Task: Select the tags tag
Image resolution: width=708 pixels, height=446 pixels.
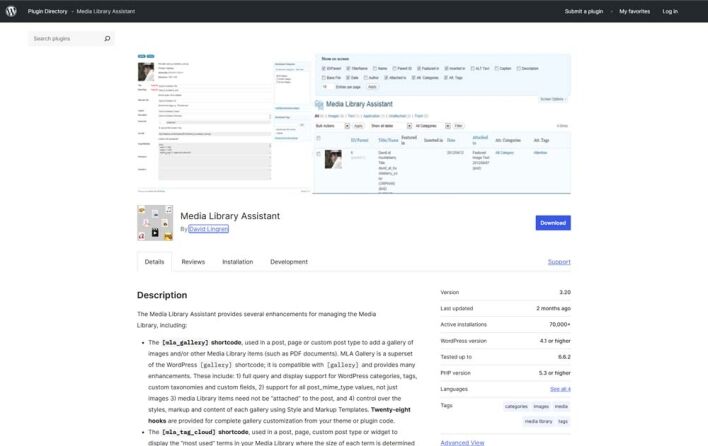Action: [563, 422]
